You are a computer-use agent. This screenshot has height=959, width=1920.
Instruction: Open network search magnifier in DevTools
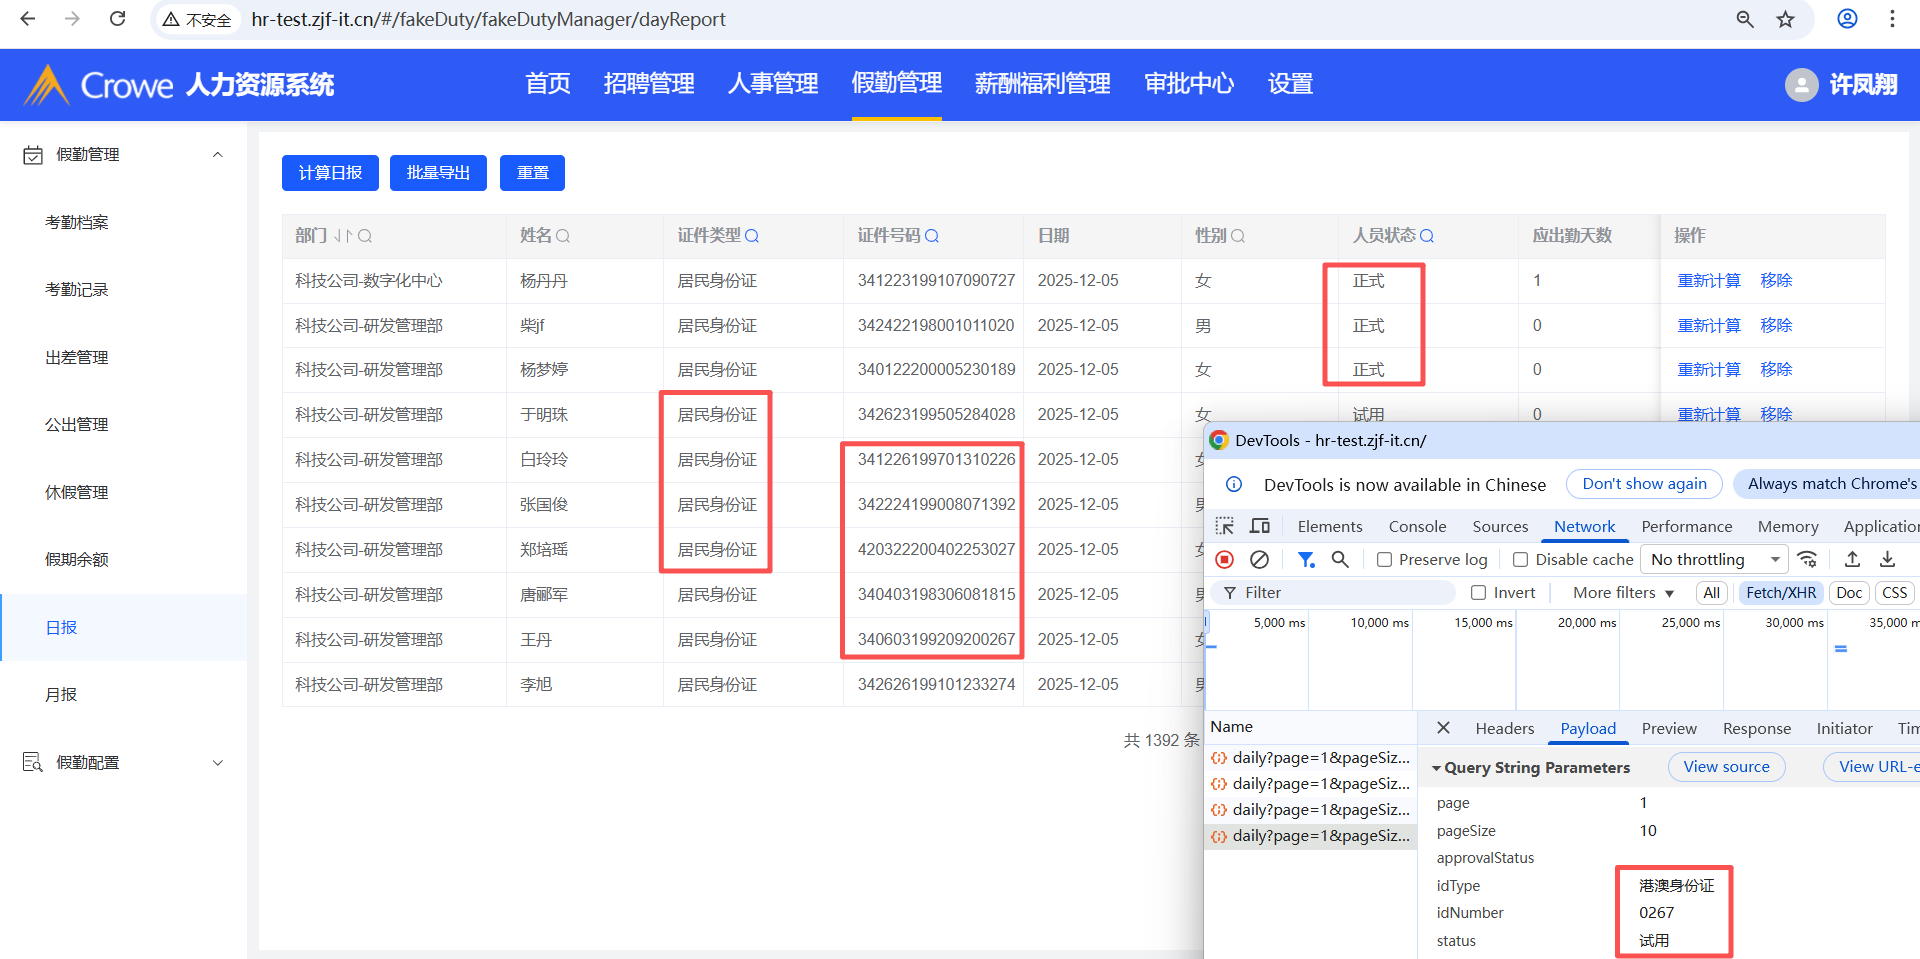pos(1340,560)
